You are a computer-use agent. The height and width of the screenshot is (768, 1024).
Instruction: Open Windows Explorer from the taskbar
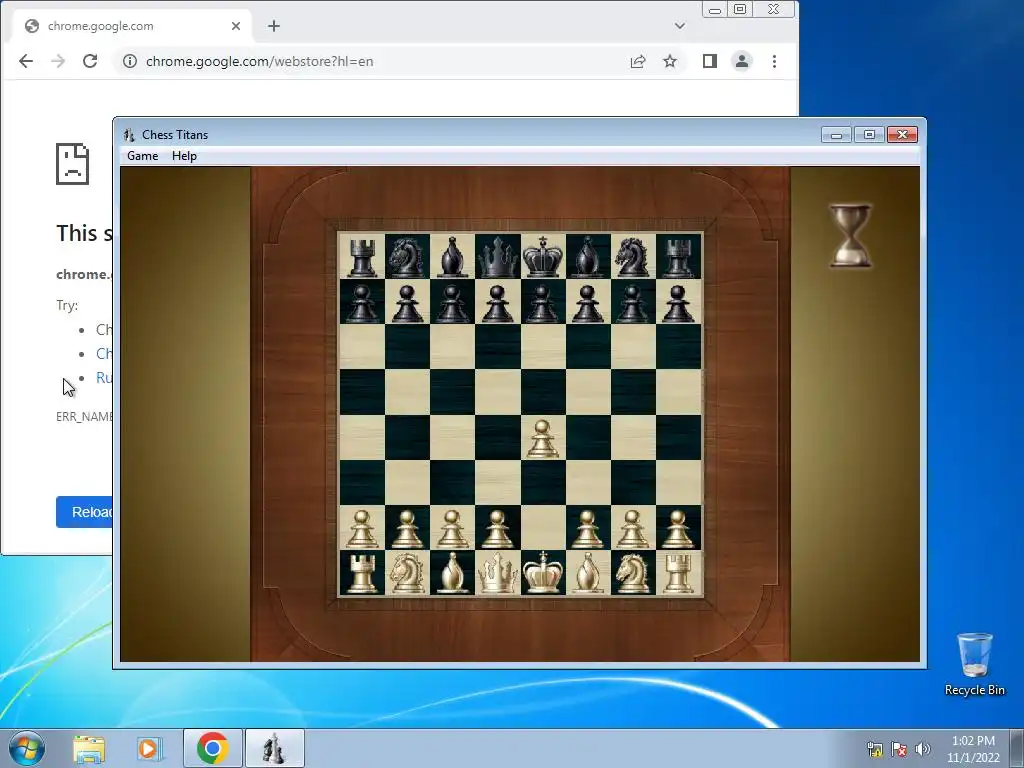tap(89, 748)
